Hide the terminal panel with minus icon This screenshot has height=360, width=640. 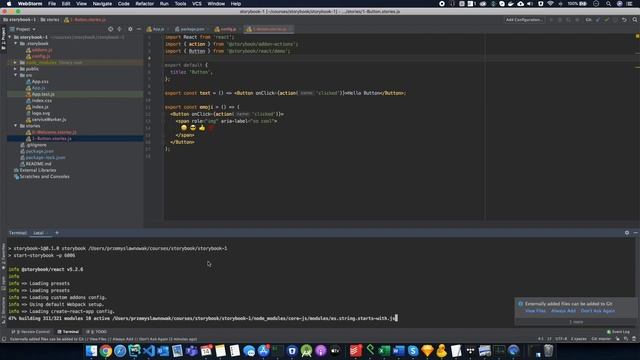[636, 233]
